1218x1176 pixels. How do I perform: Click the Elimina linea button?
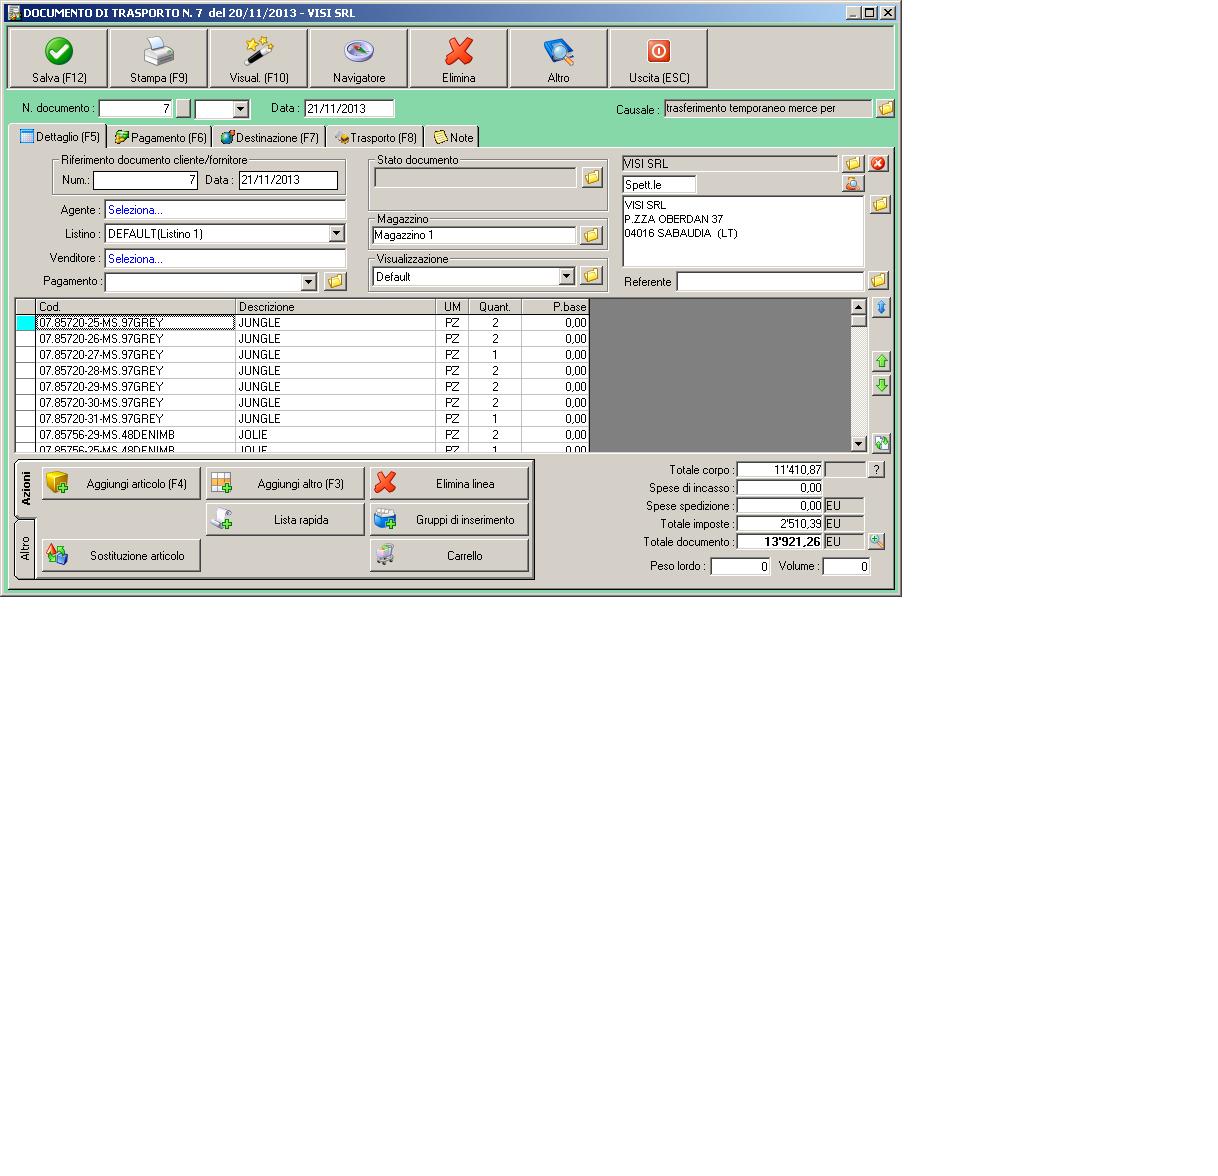pos(449,484)
